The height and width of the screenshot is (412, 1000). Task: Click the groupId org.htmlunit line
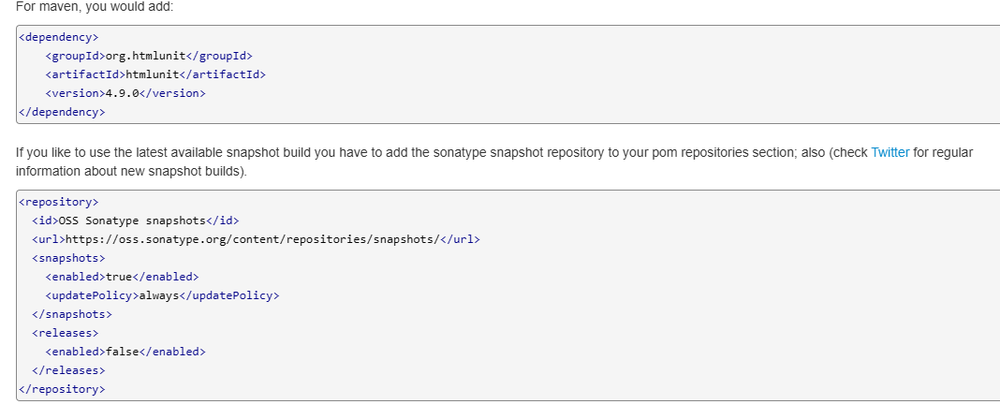(x=149, y=56)
